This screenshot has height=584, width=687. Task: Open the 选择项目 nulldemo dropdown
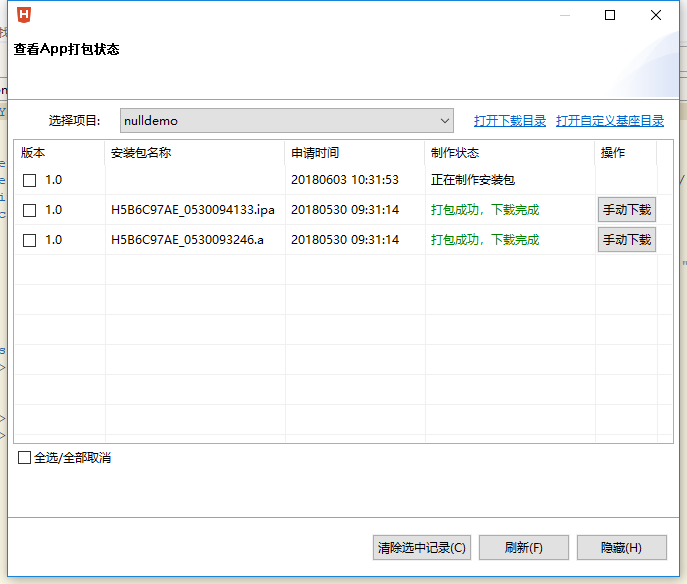[x=287, y=121]
